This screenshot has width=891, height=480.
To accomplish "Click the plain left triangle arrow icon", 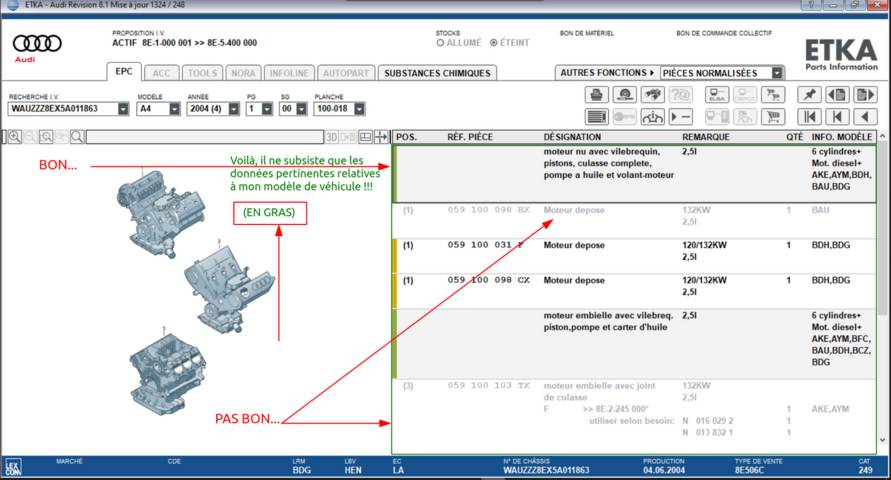I will point(865,117).
